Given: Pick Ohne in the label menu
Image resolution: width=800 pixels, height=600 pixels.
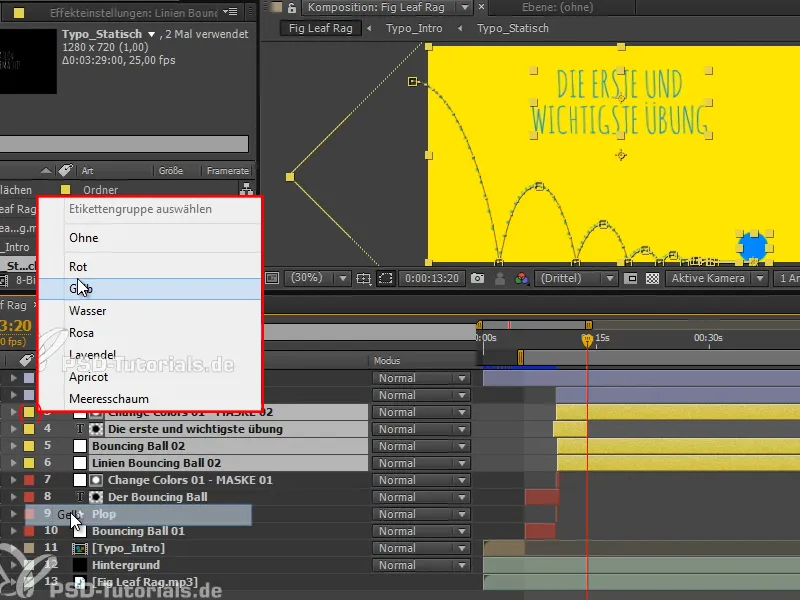Looking at the screenshot, I should (x=150, y=238).
